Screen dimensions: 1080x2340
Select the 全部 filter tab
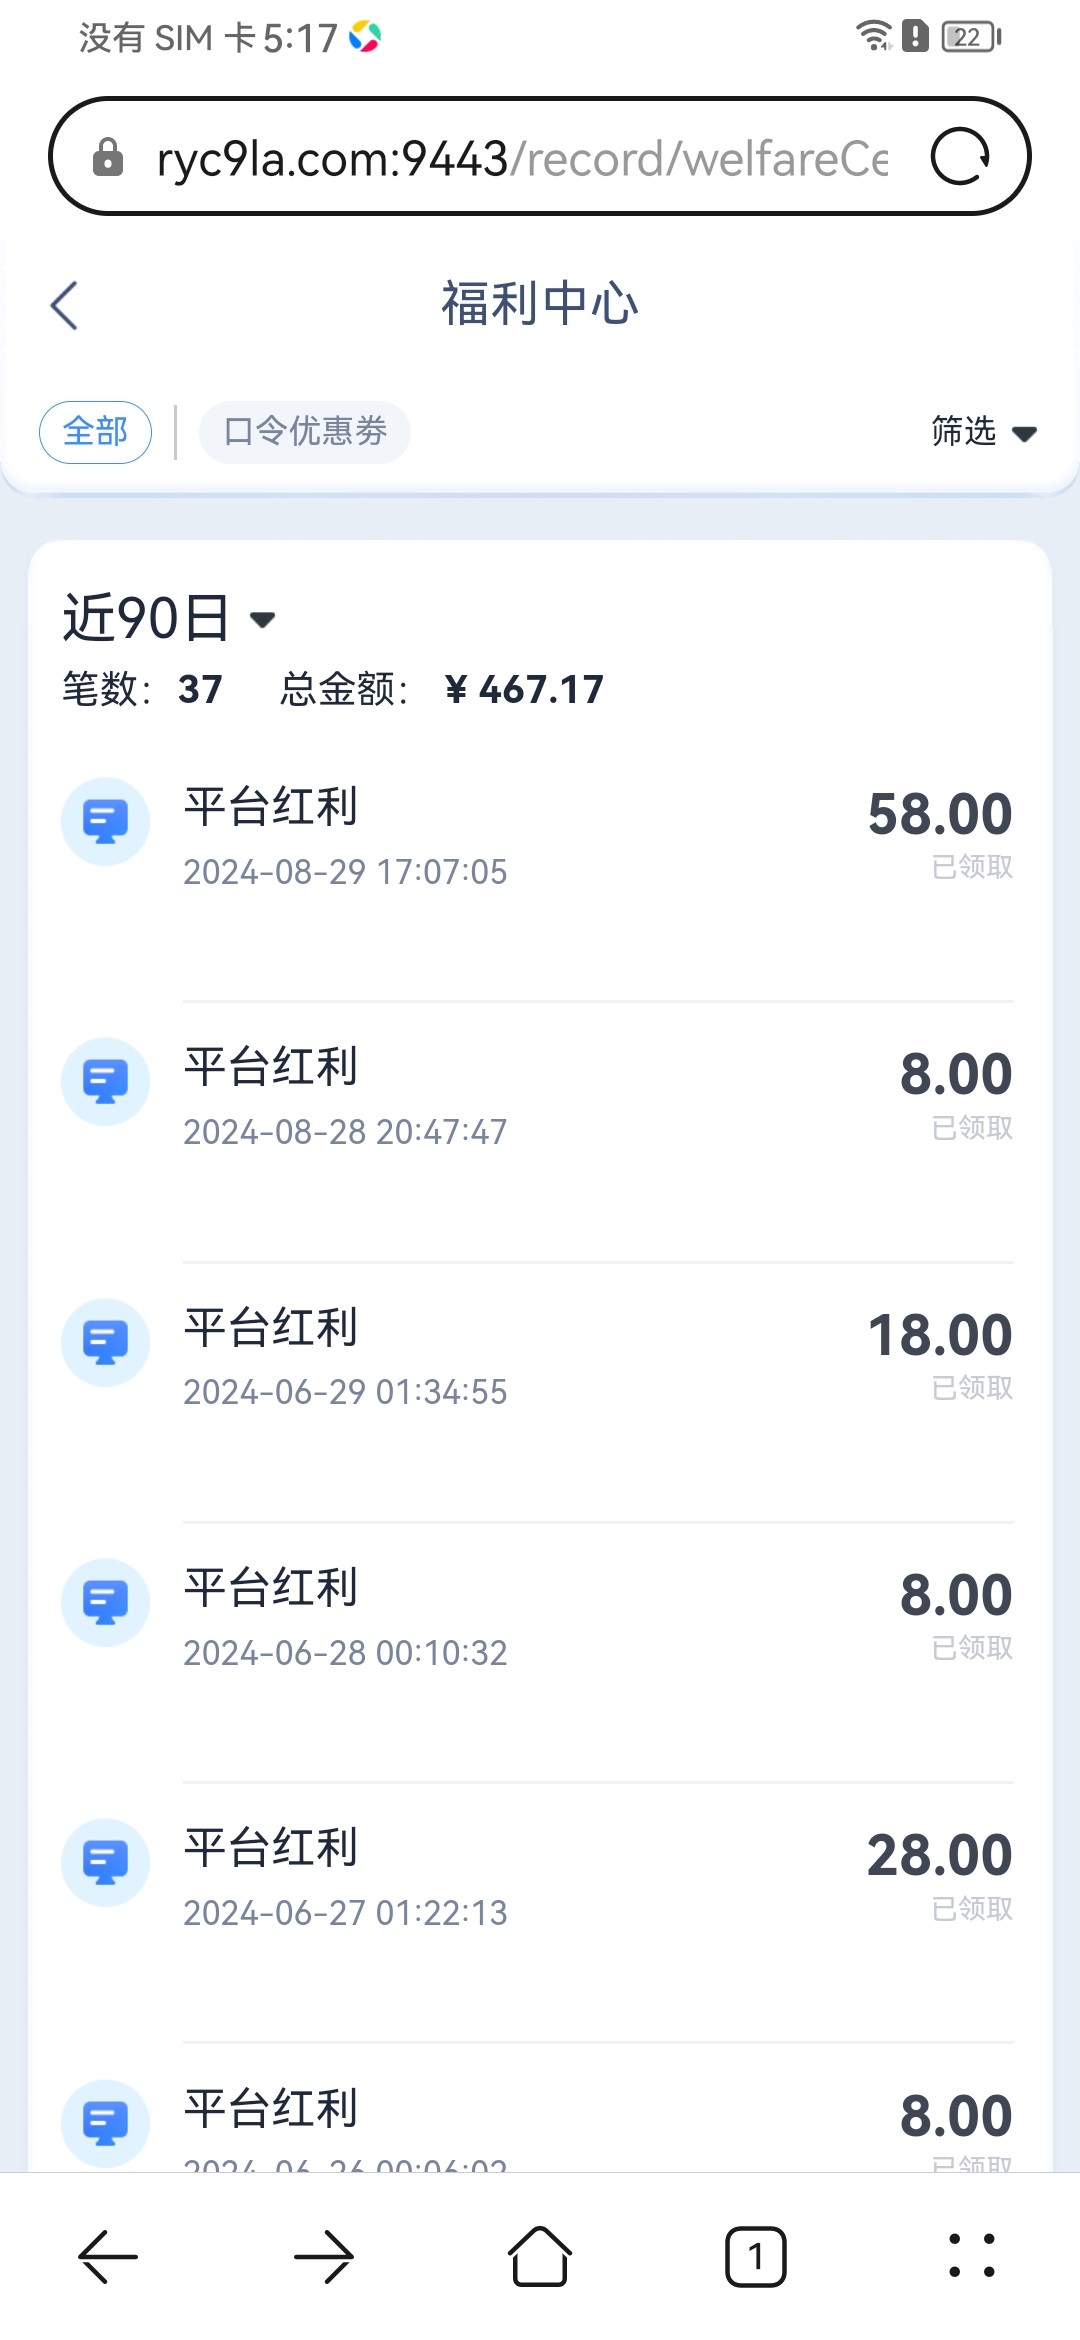[x=96, y=432]
